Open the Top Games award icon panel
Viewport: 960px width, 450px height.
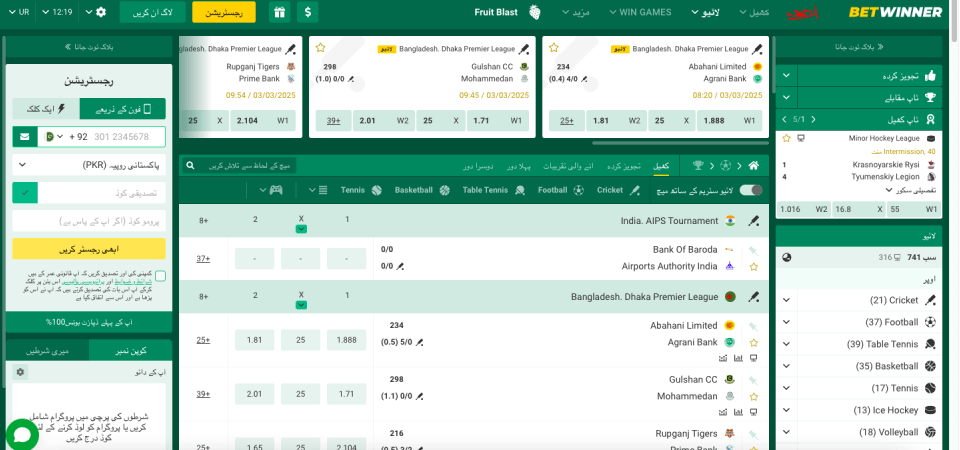931,119
